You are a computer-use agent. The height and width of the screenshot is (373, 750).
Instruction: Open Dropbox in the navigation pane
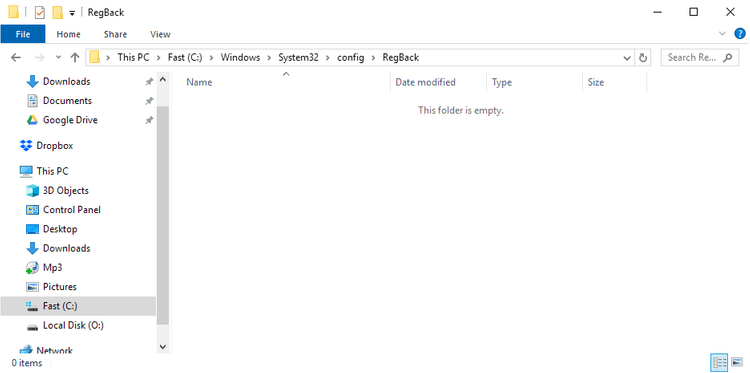click(x=55, y=146)
